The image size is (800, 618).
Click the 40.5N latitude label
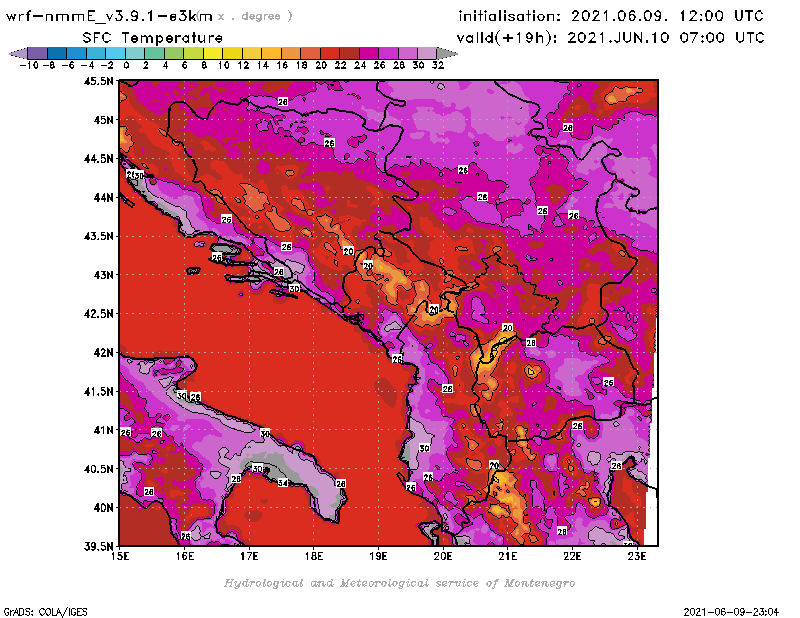click(98, 469)
